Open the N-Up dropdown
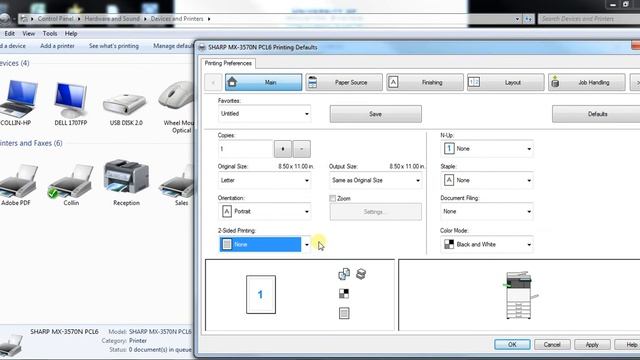 [487, 149]
